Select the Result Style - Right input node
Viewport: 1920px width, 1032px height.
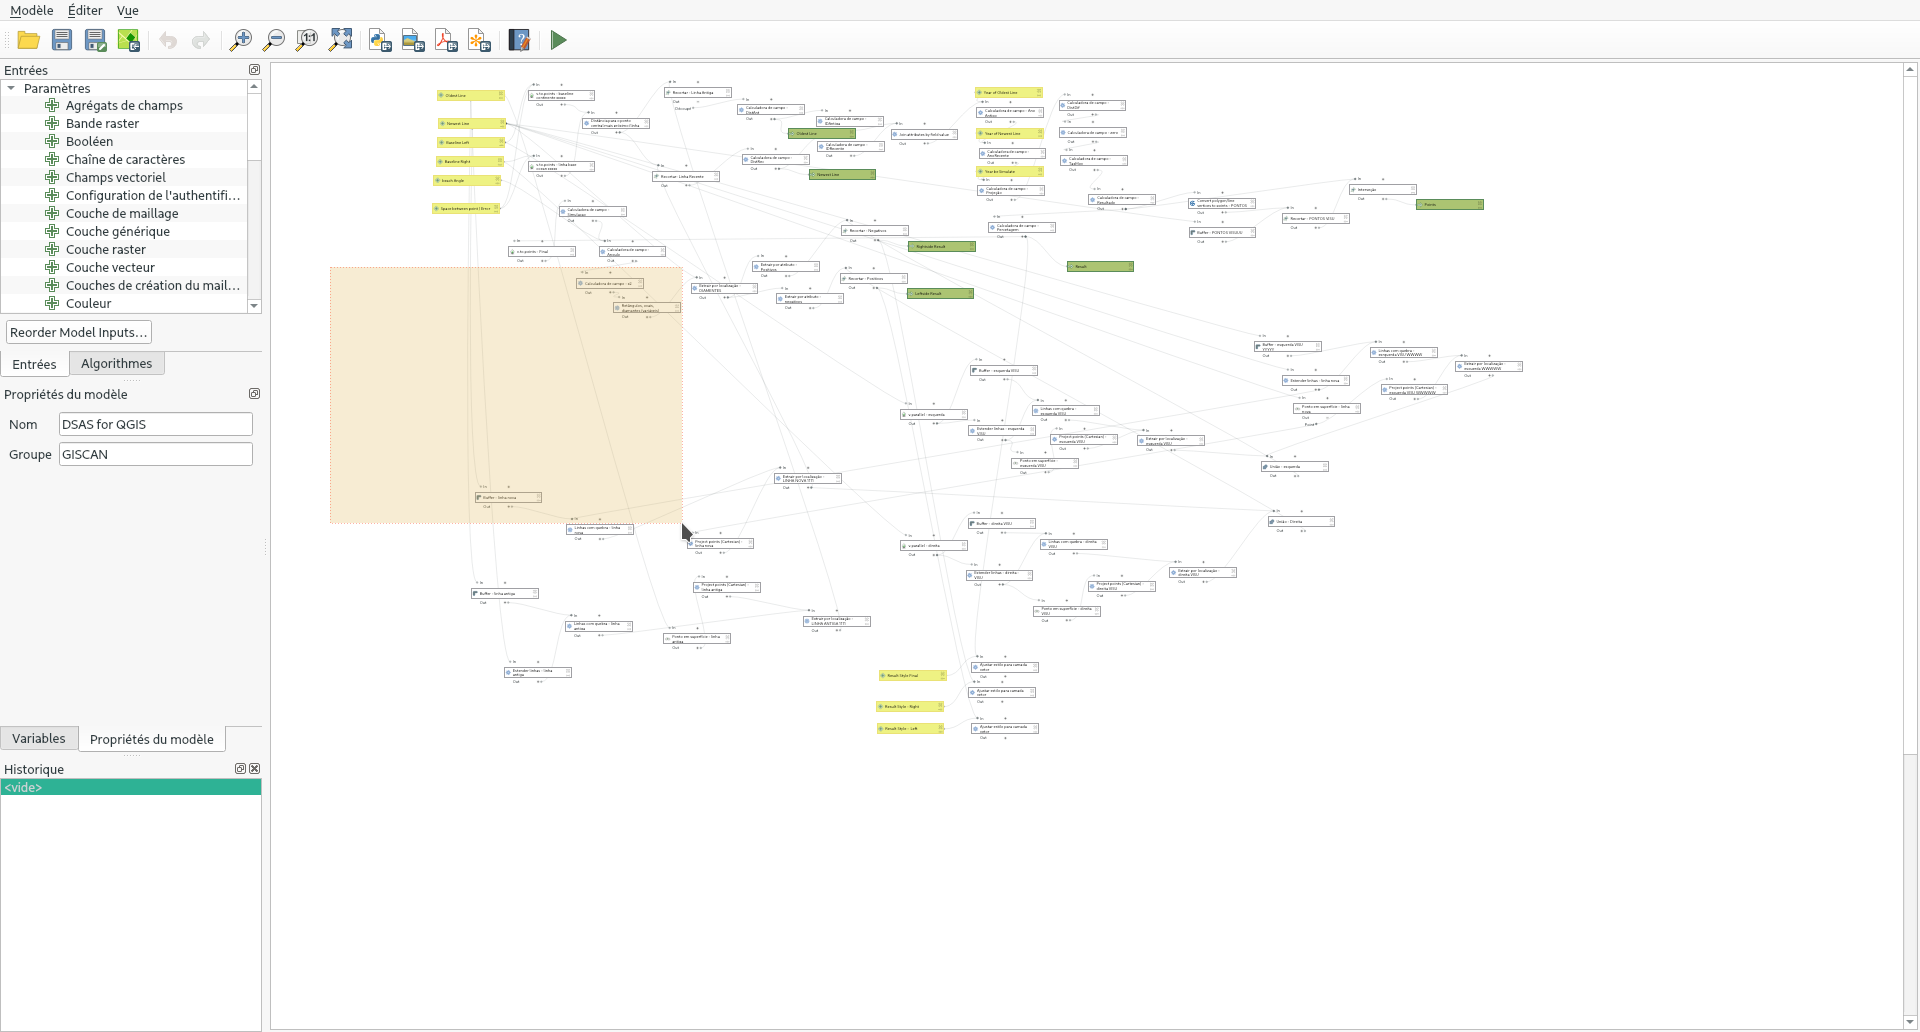(x=910, y=707)
